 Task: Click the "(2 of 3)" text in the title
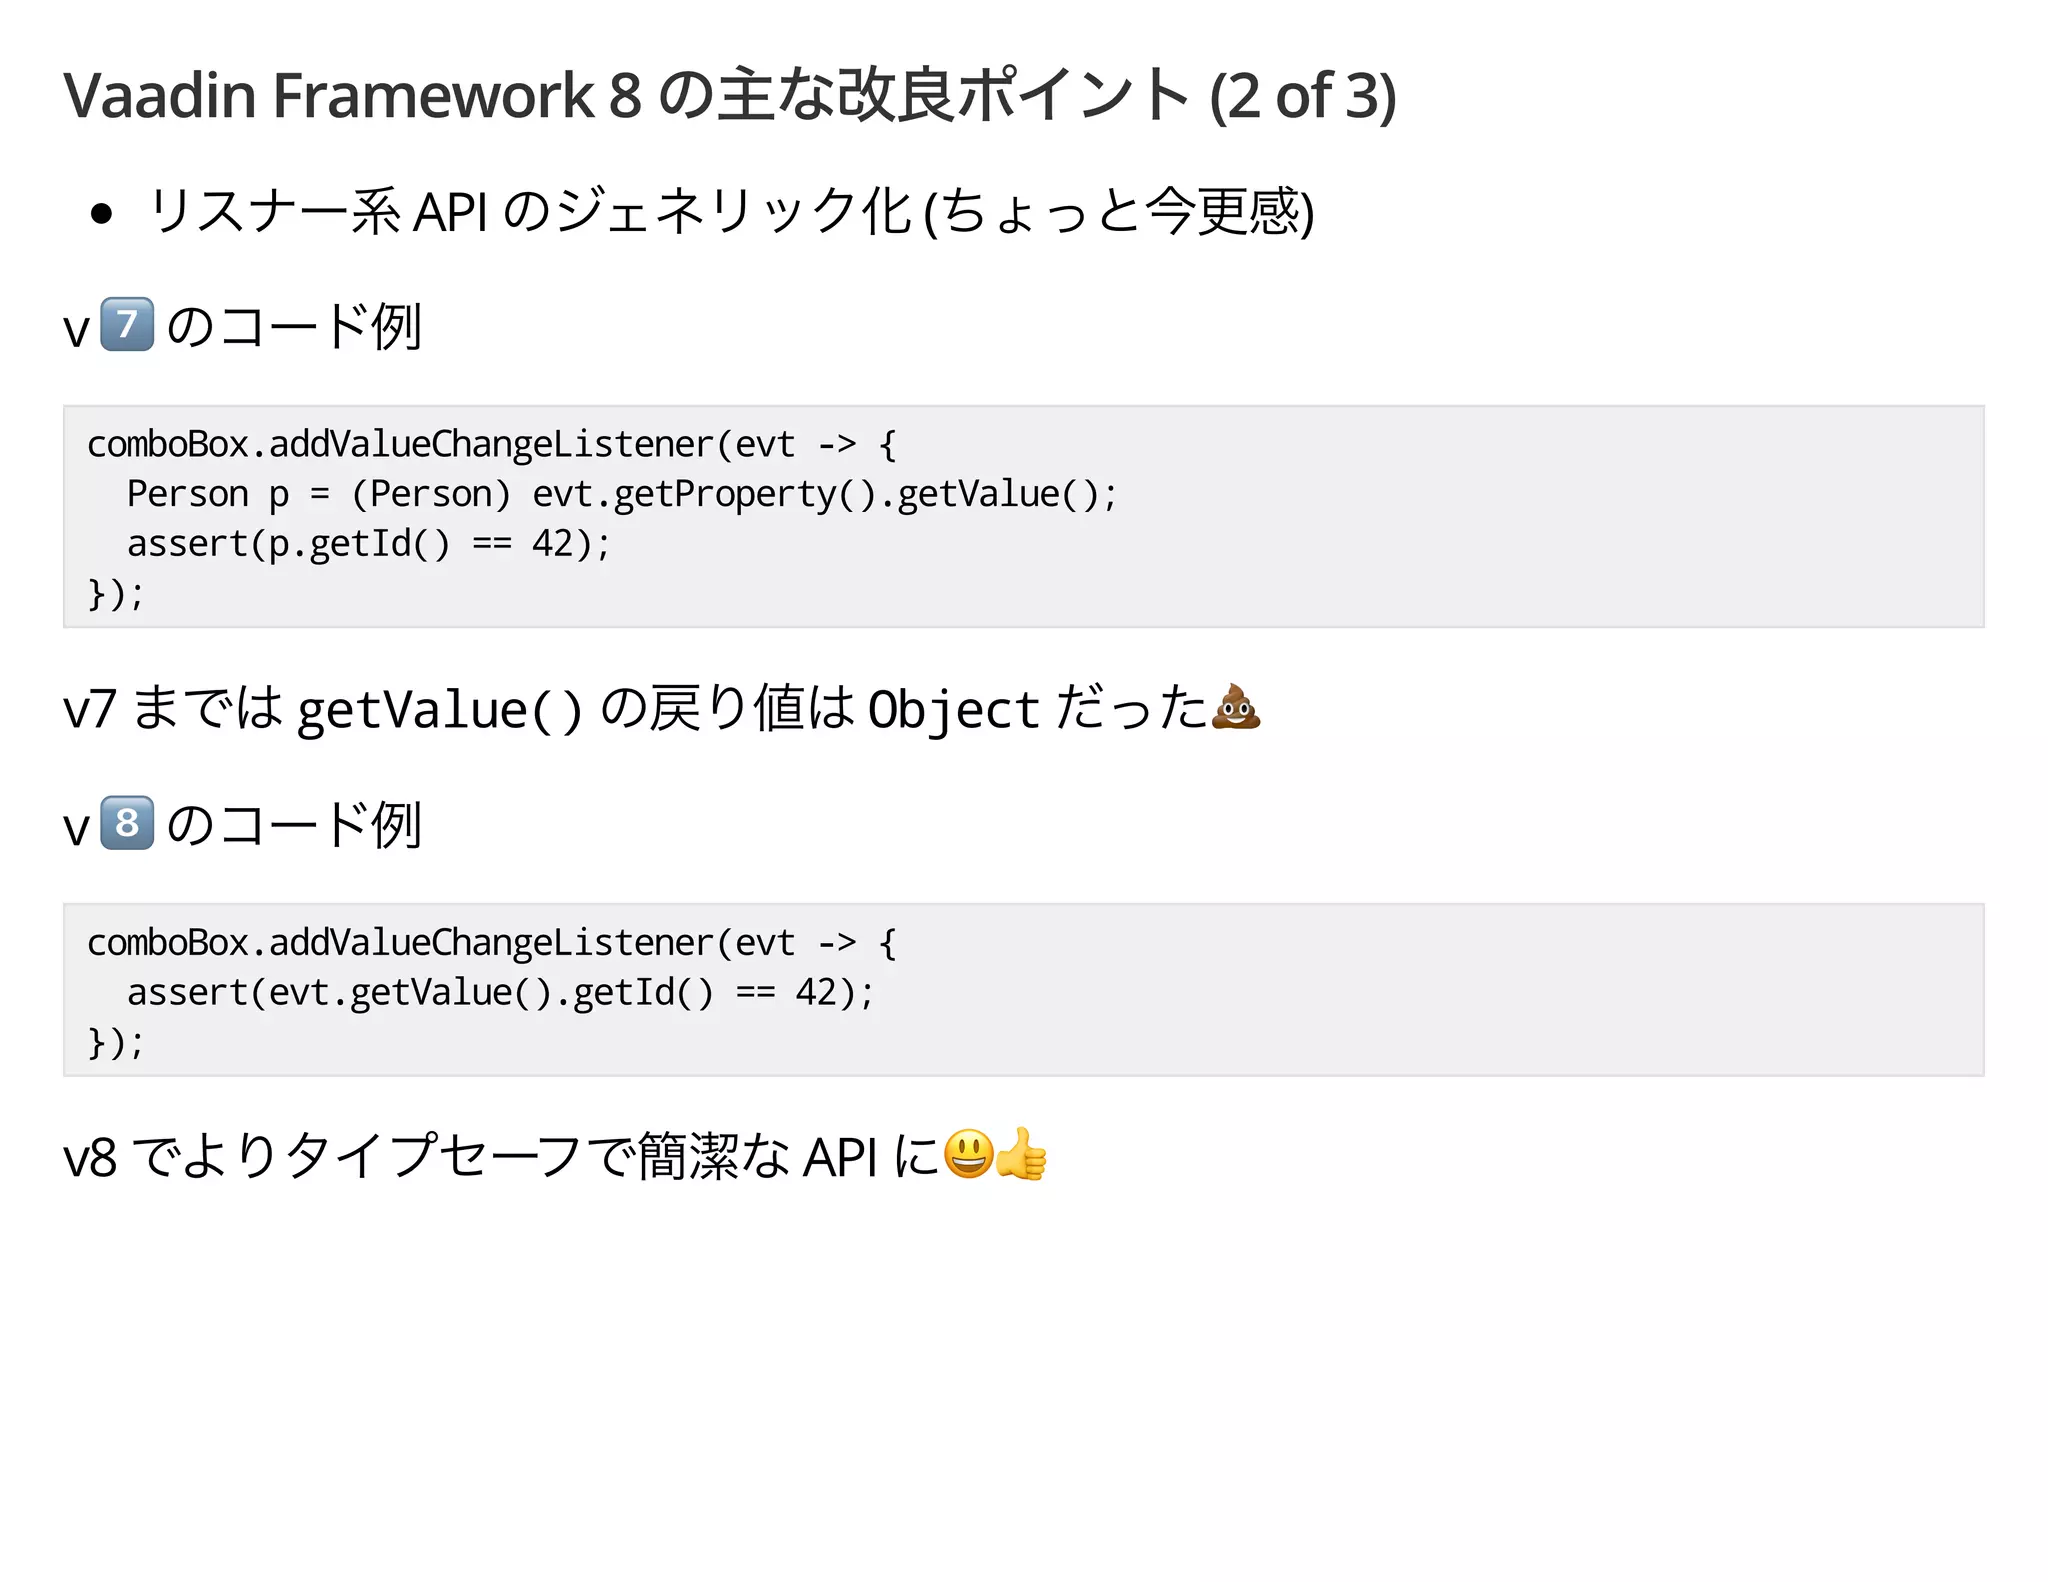coord(1302,96)
